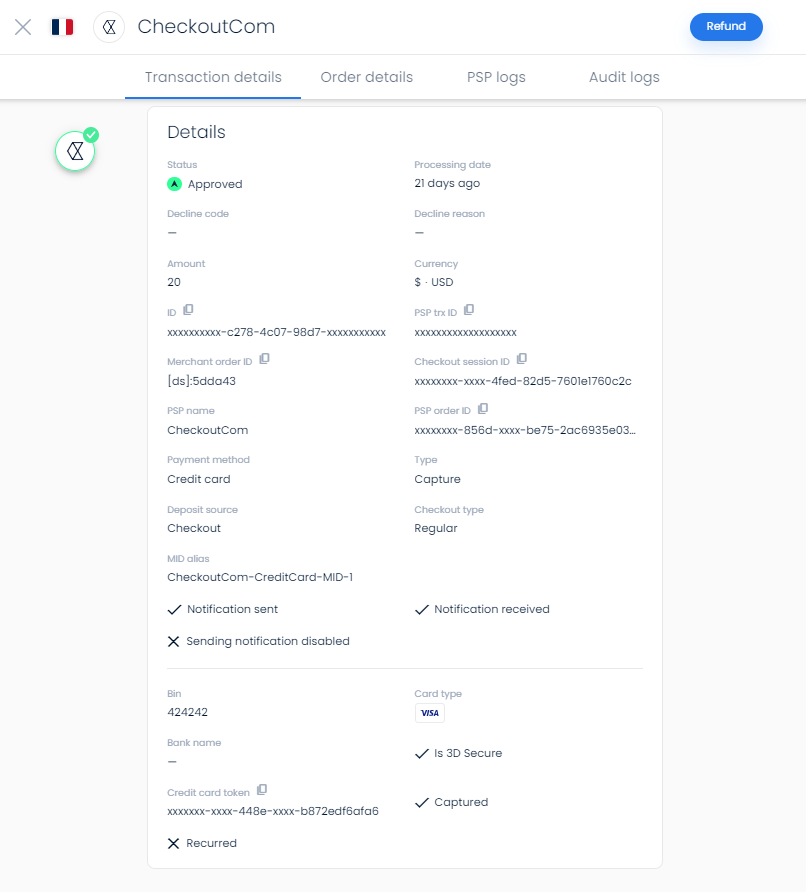Open the PSP logs tab

coord(496,77)
